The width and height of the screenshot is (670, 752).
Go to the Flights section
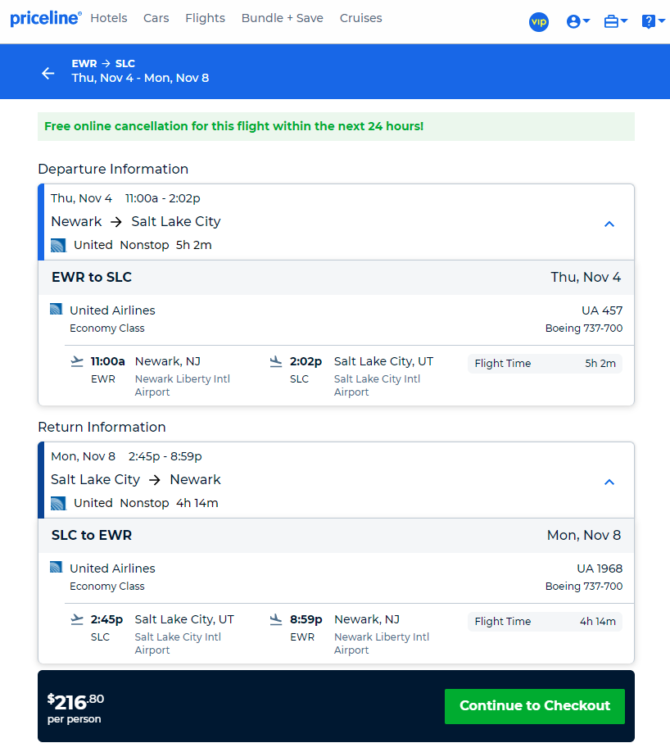pyautogui.click(x=205, y=18)
